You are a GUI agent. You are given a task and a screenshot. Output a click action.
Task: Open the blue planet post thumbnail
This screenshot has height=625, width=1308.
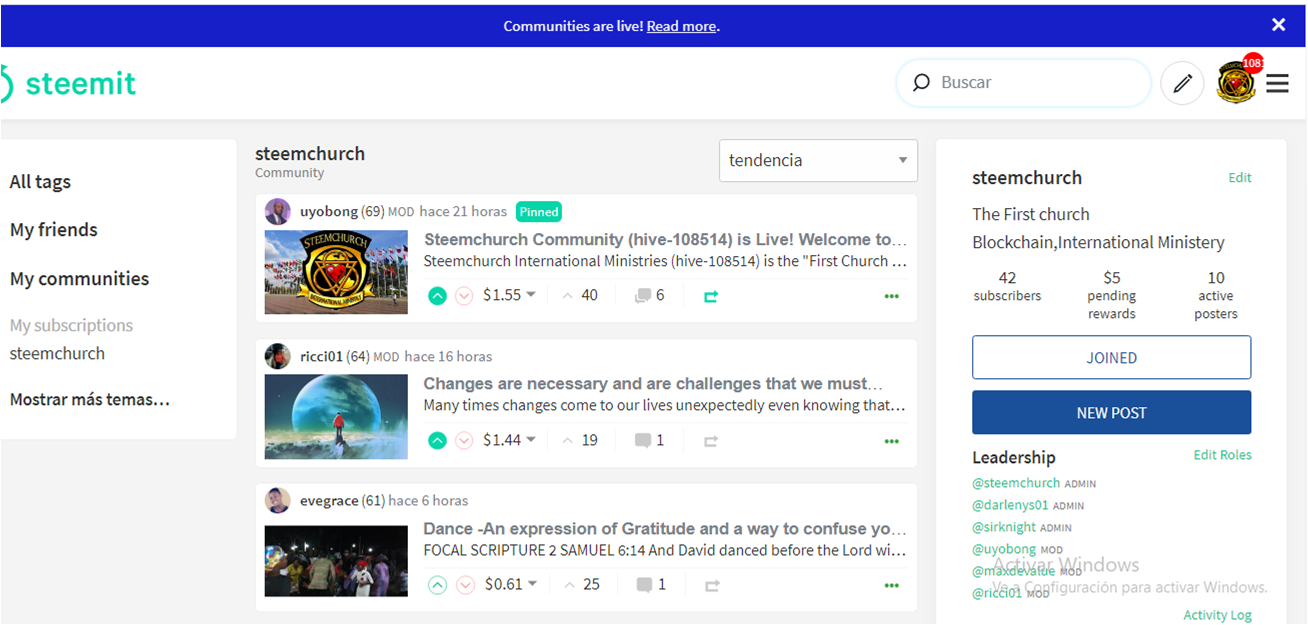336,417
